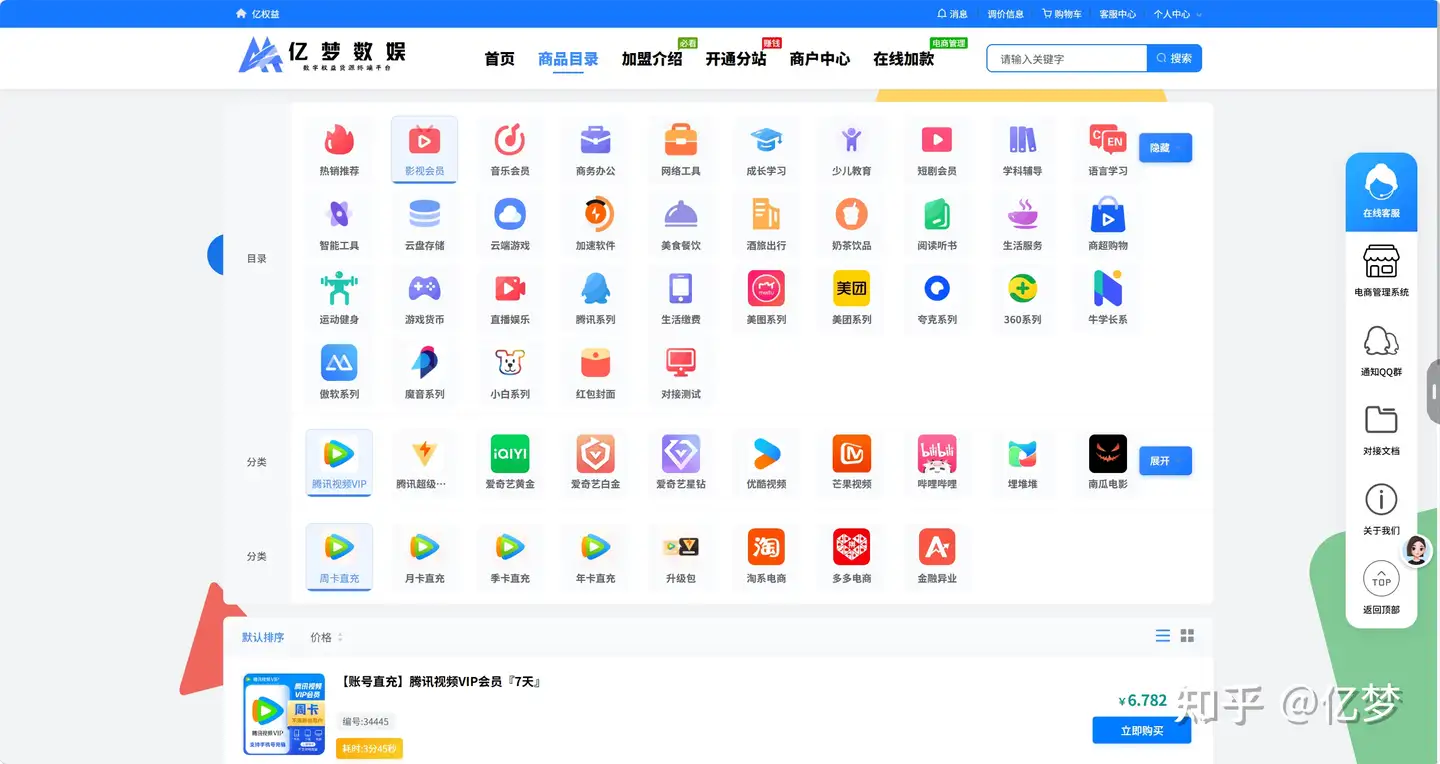The height and width of the screenshot is (764, 1440).
Task: Collapse the catalog with 隐藏 button
Action: (x=1165, y=148)
